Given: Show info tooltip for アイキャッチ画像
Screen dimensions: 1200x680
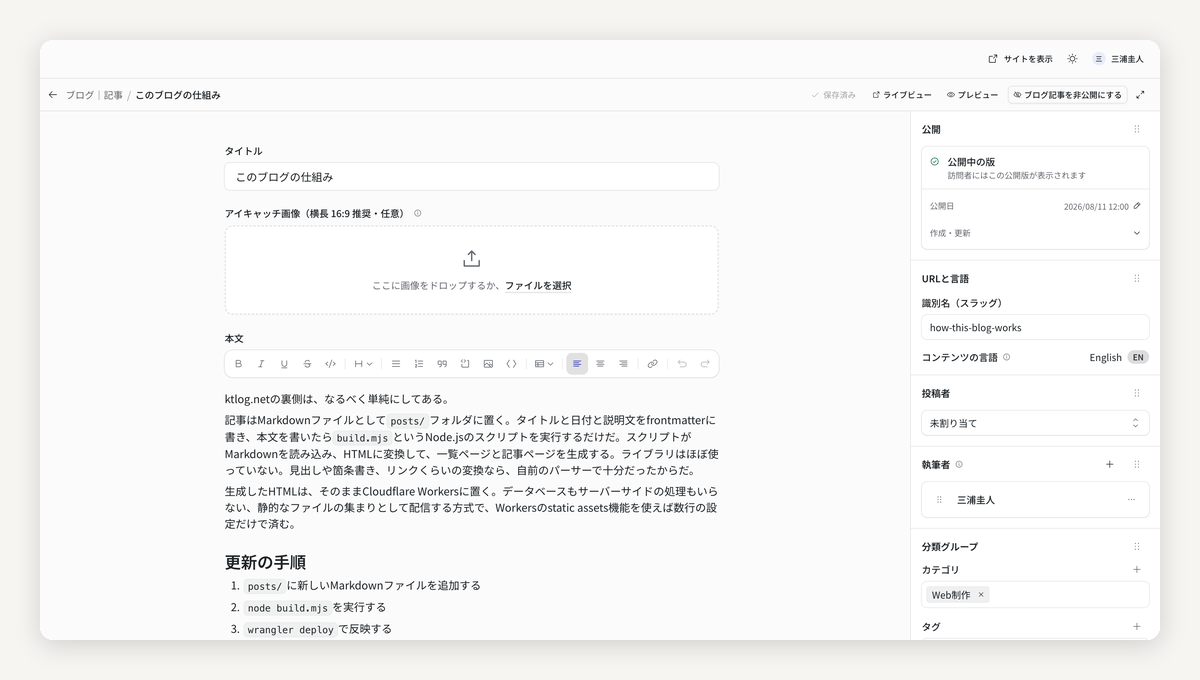Looking at the screenshot, I should click(x=418, y=213).
